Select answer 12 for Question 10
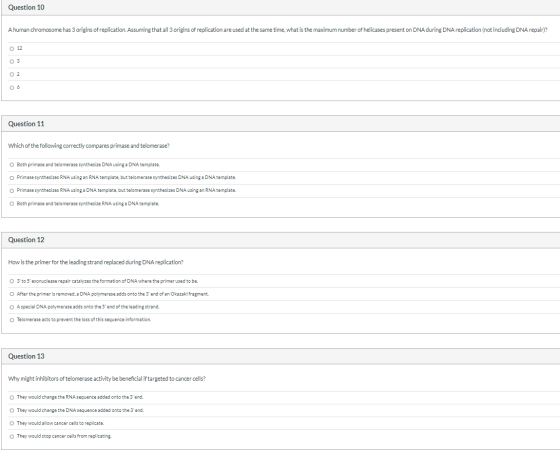Screen dimensions: 560x451 pyautogui.click(x=12, y=49)
